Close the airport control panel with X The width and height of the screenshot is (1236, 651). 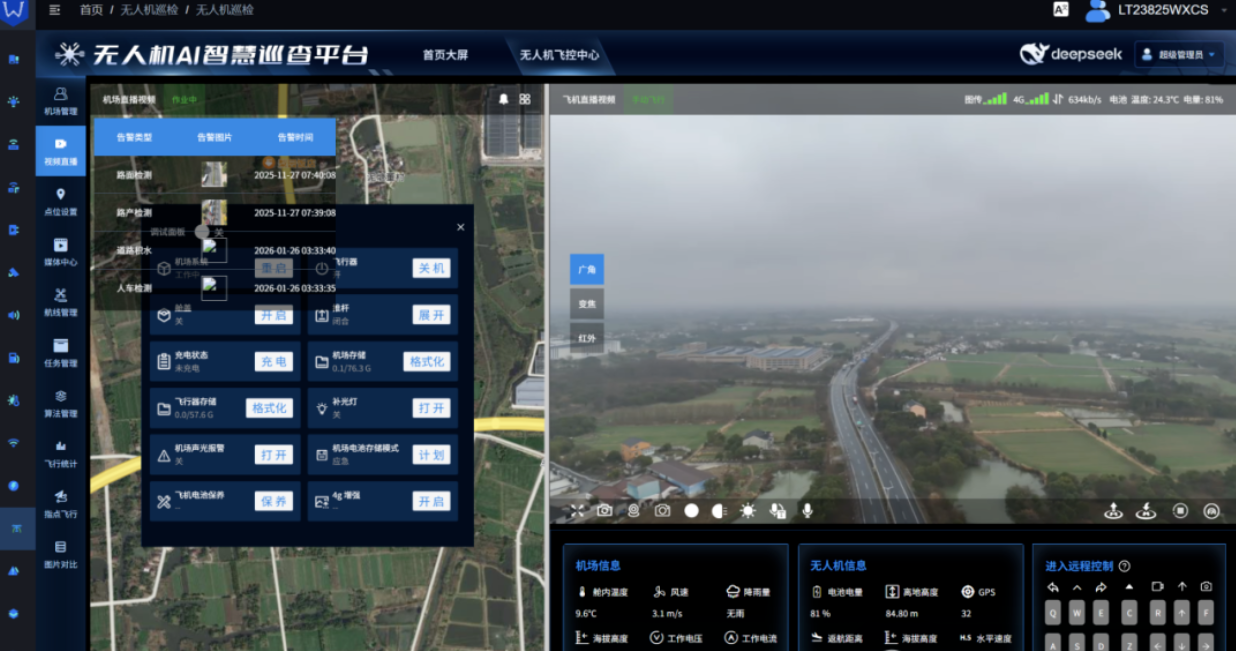click(x=460, y=227)
